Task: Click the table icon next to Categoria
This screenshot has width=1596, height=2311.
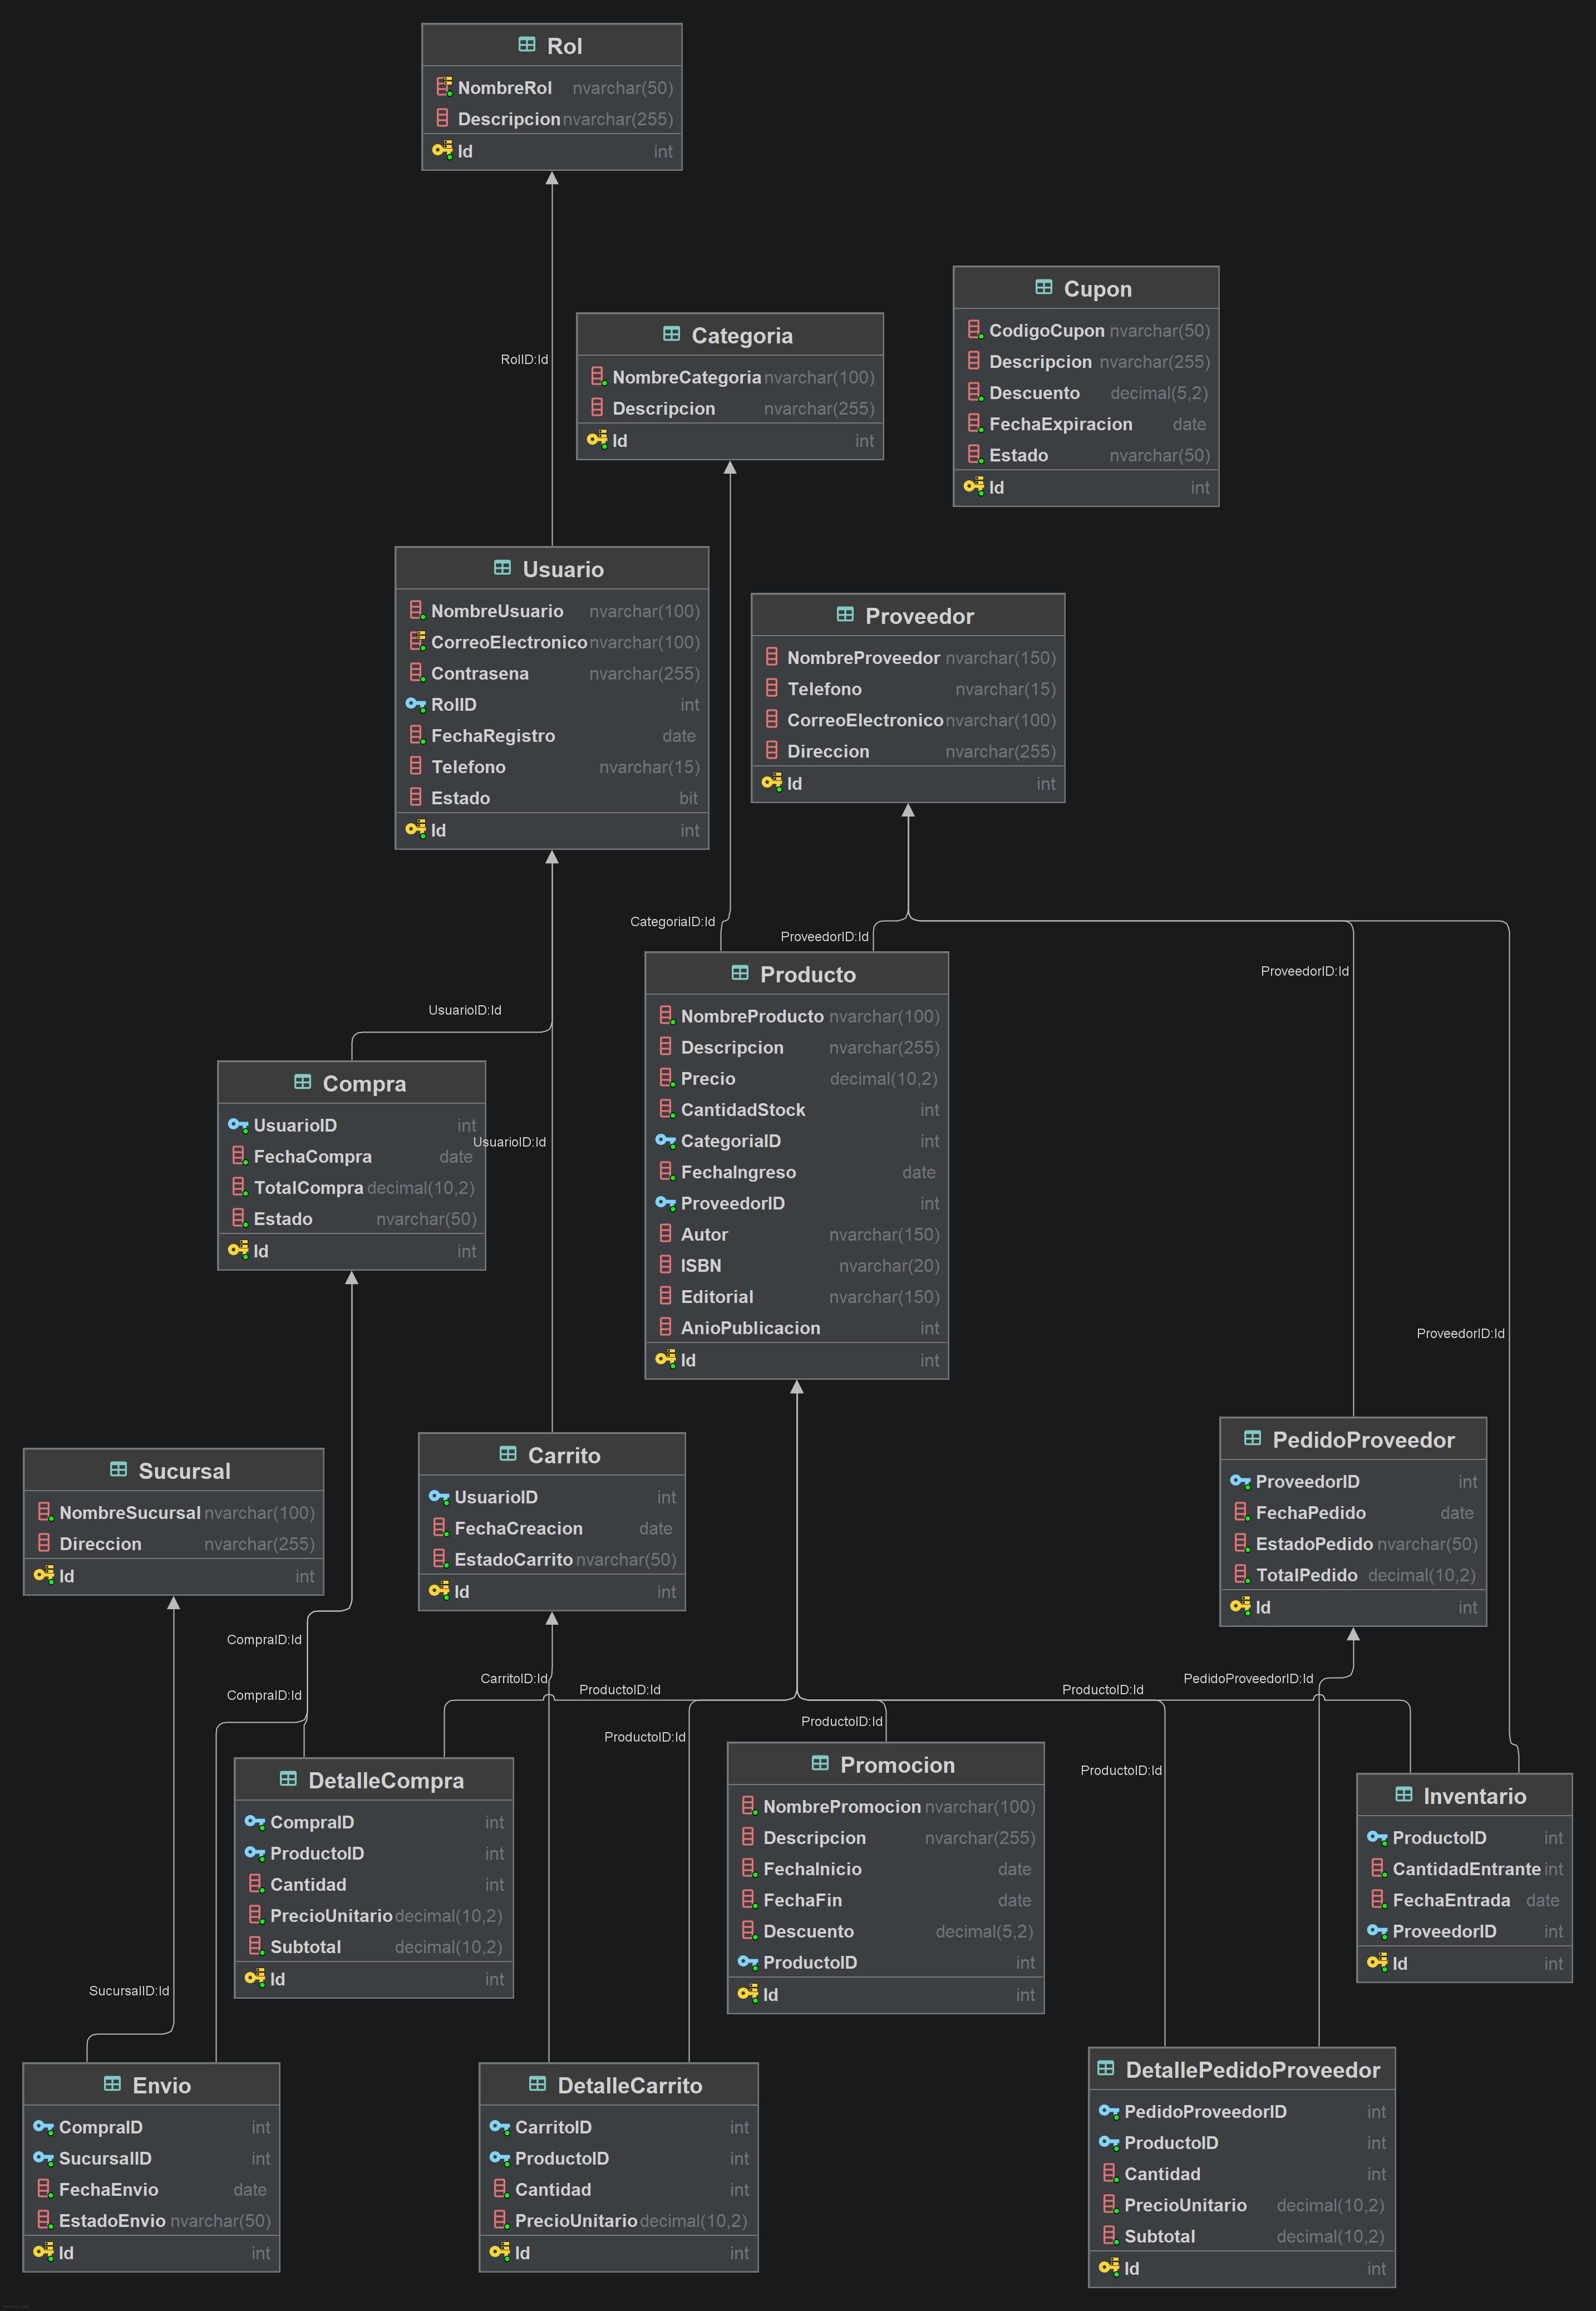Action: click(671, 334)
